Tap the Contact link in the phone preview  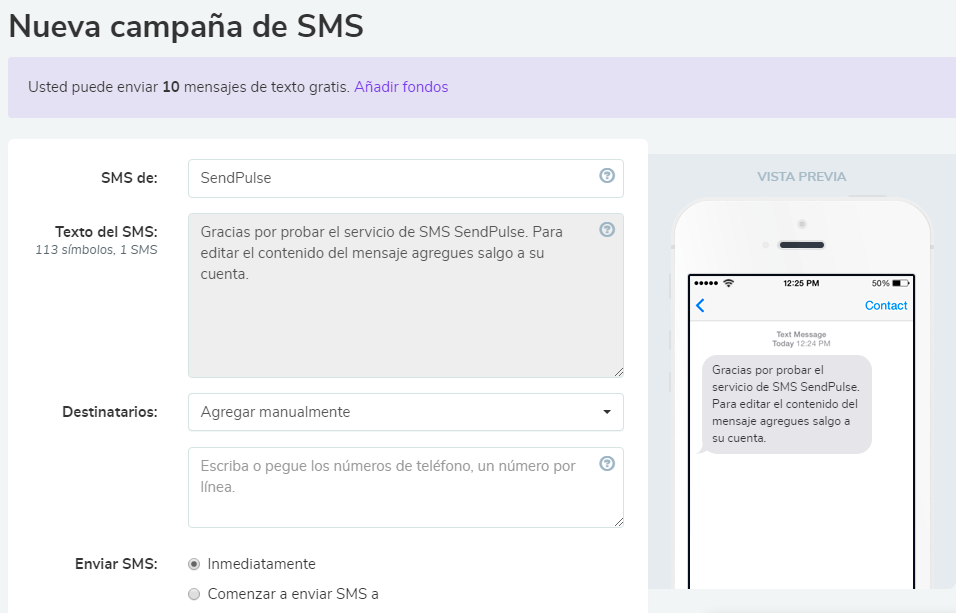[x=885, y=306]
